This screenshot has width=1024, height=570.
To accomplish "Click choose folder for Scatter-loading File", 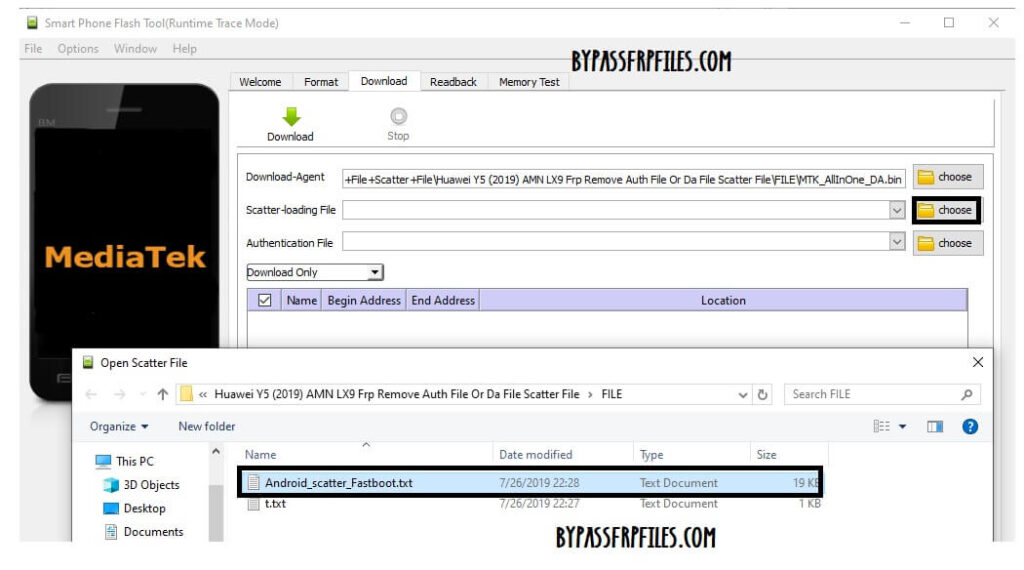I will (947, 210).
